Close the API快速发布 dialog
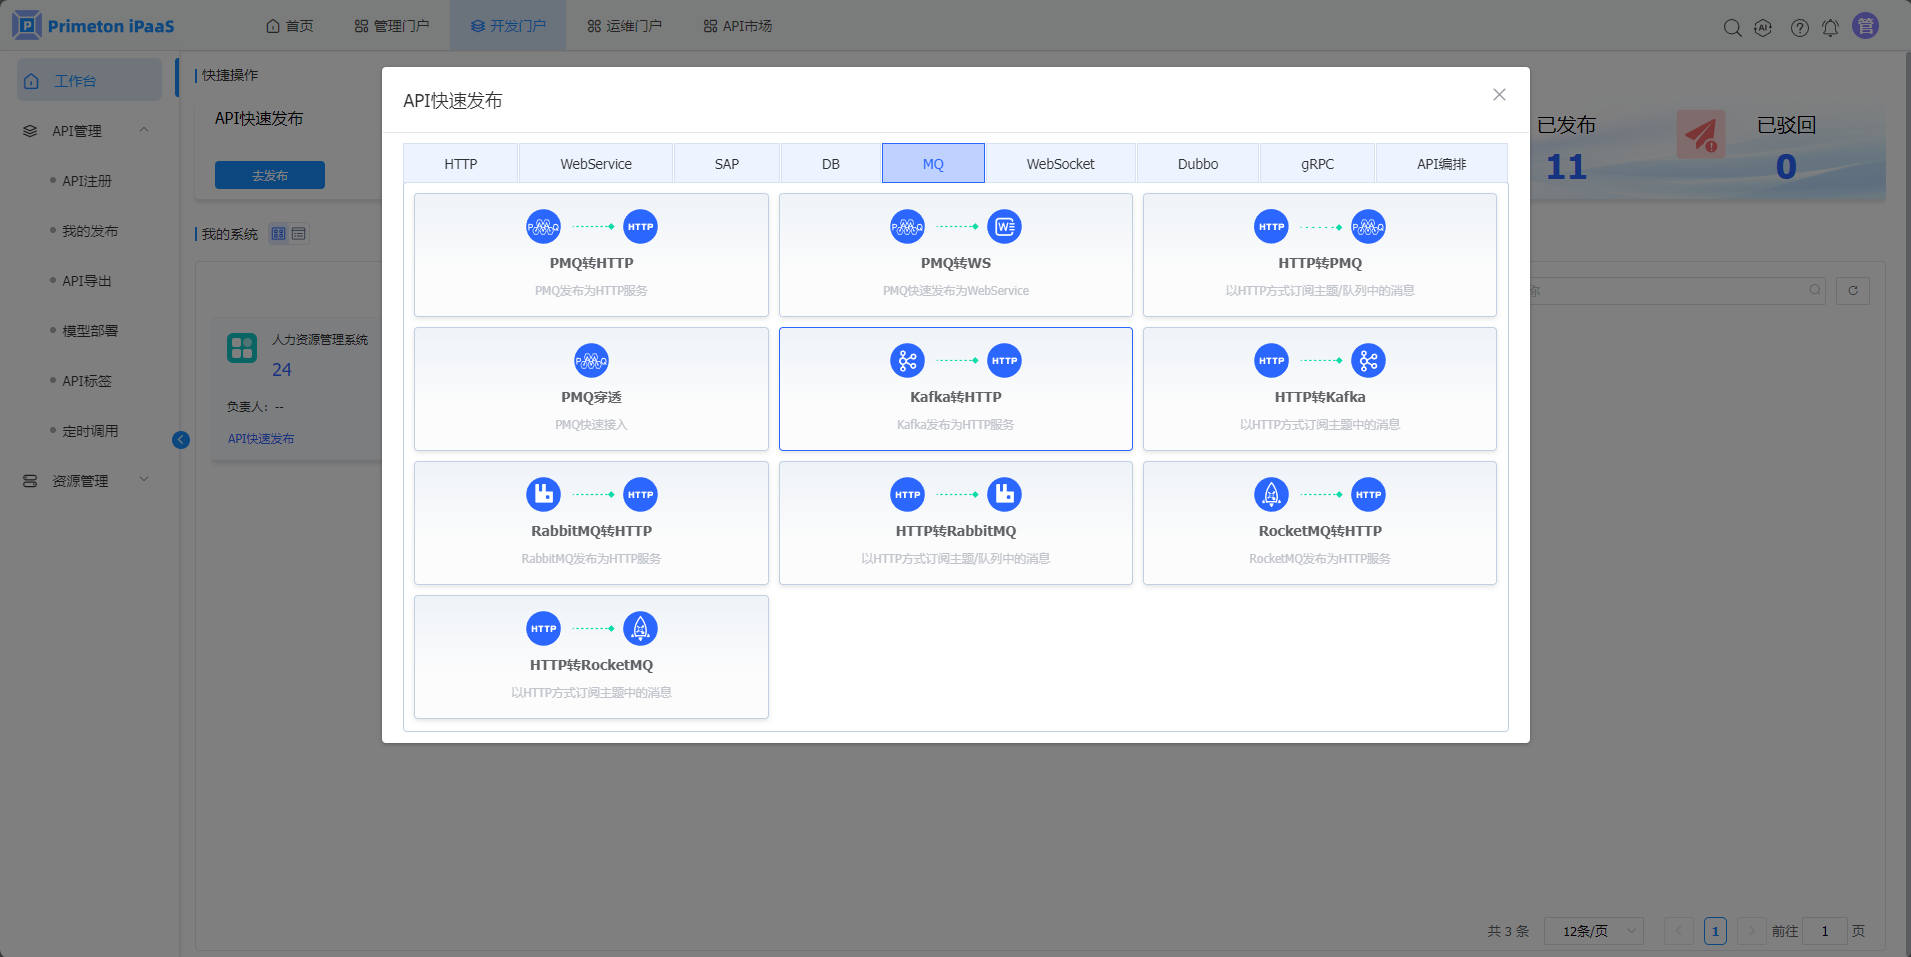 (x=1499, y=95)
